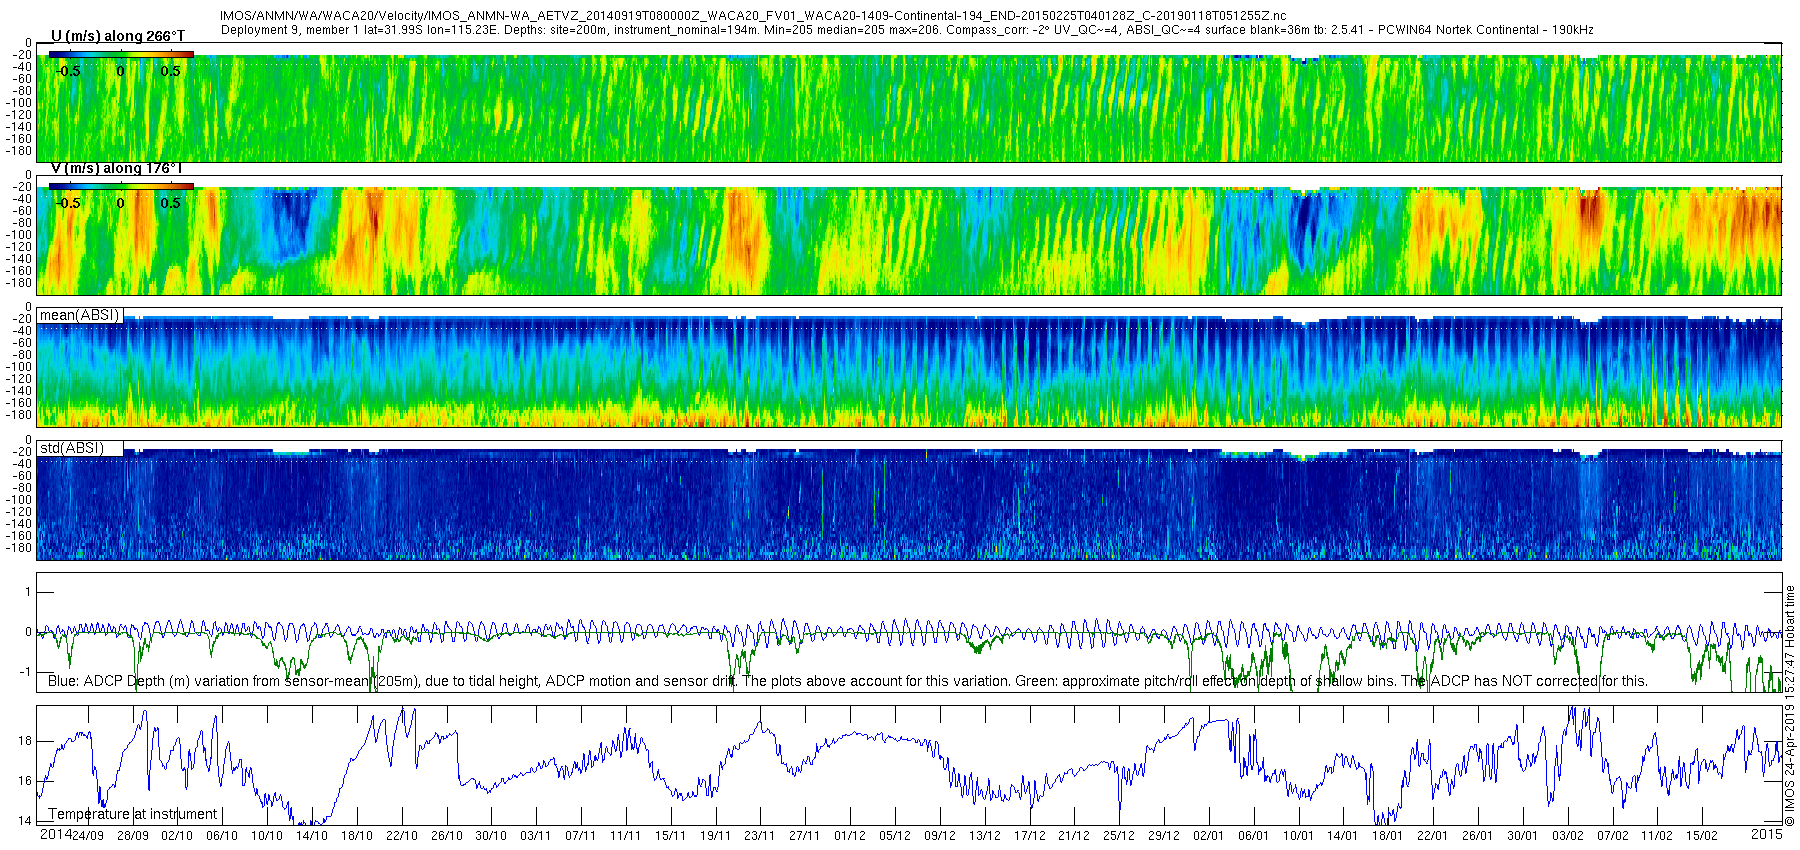Click the '0.5' label on V color bar

[171, 203]
